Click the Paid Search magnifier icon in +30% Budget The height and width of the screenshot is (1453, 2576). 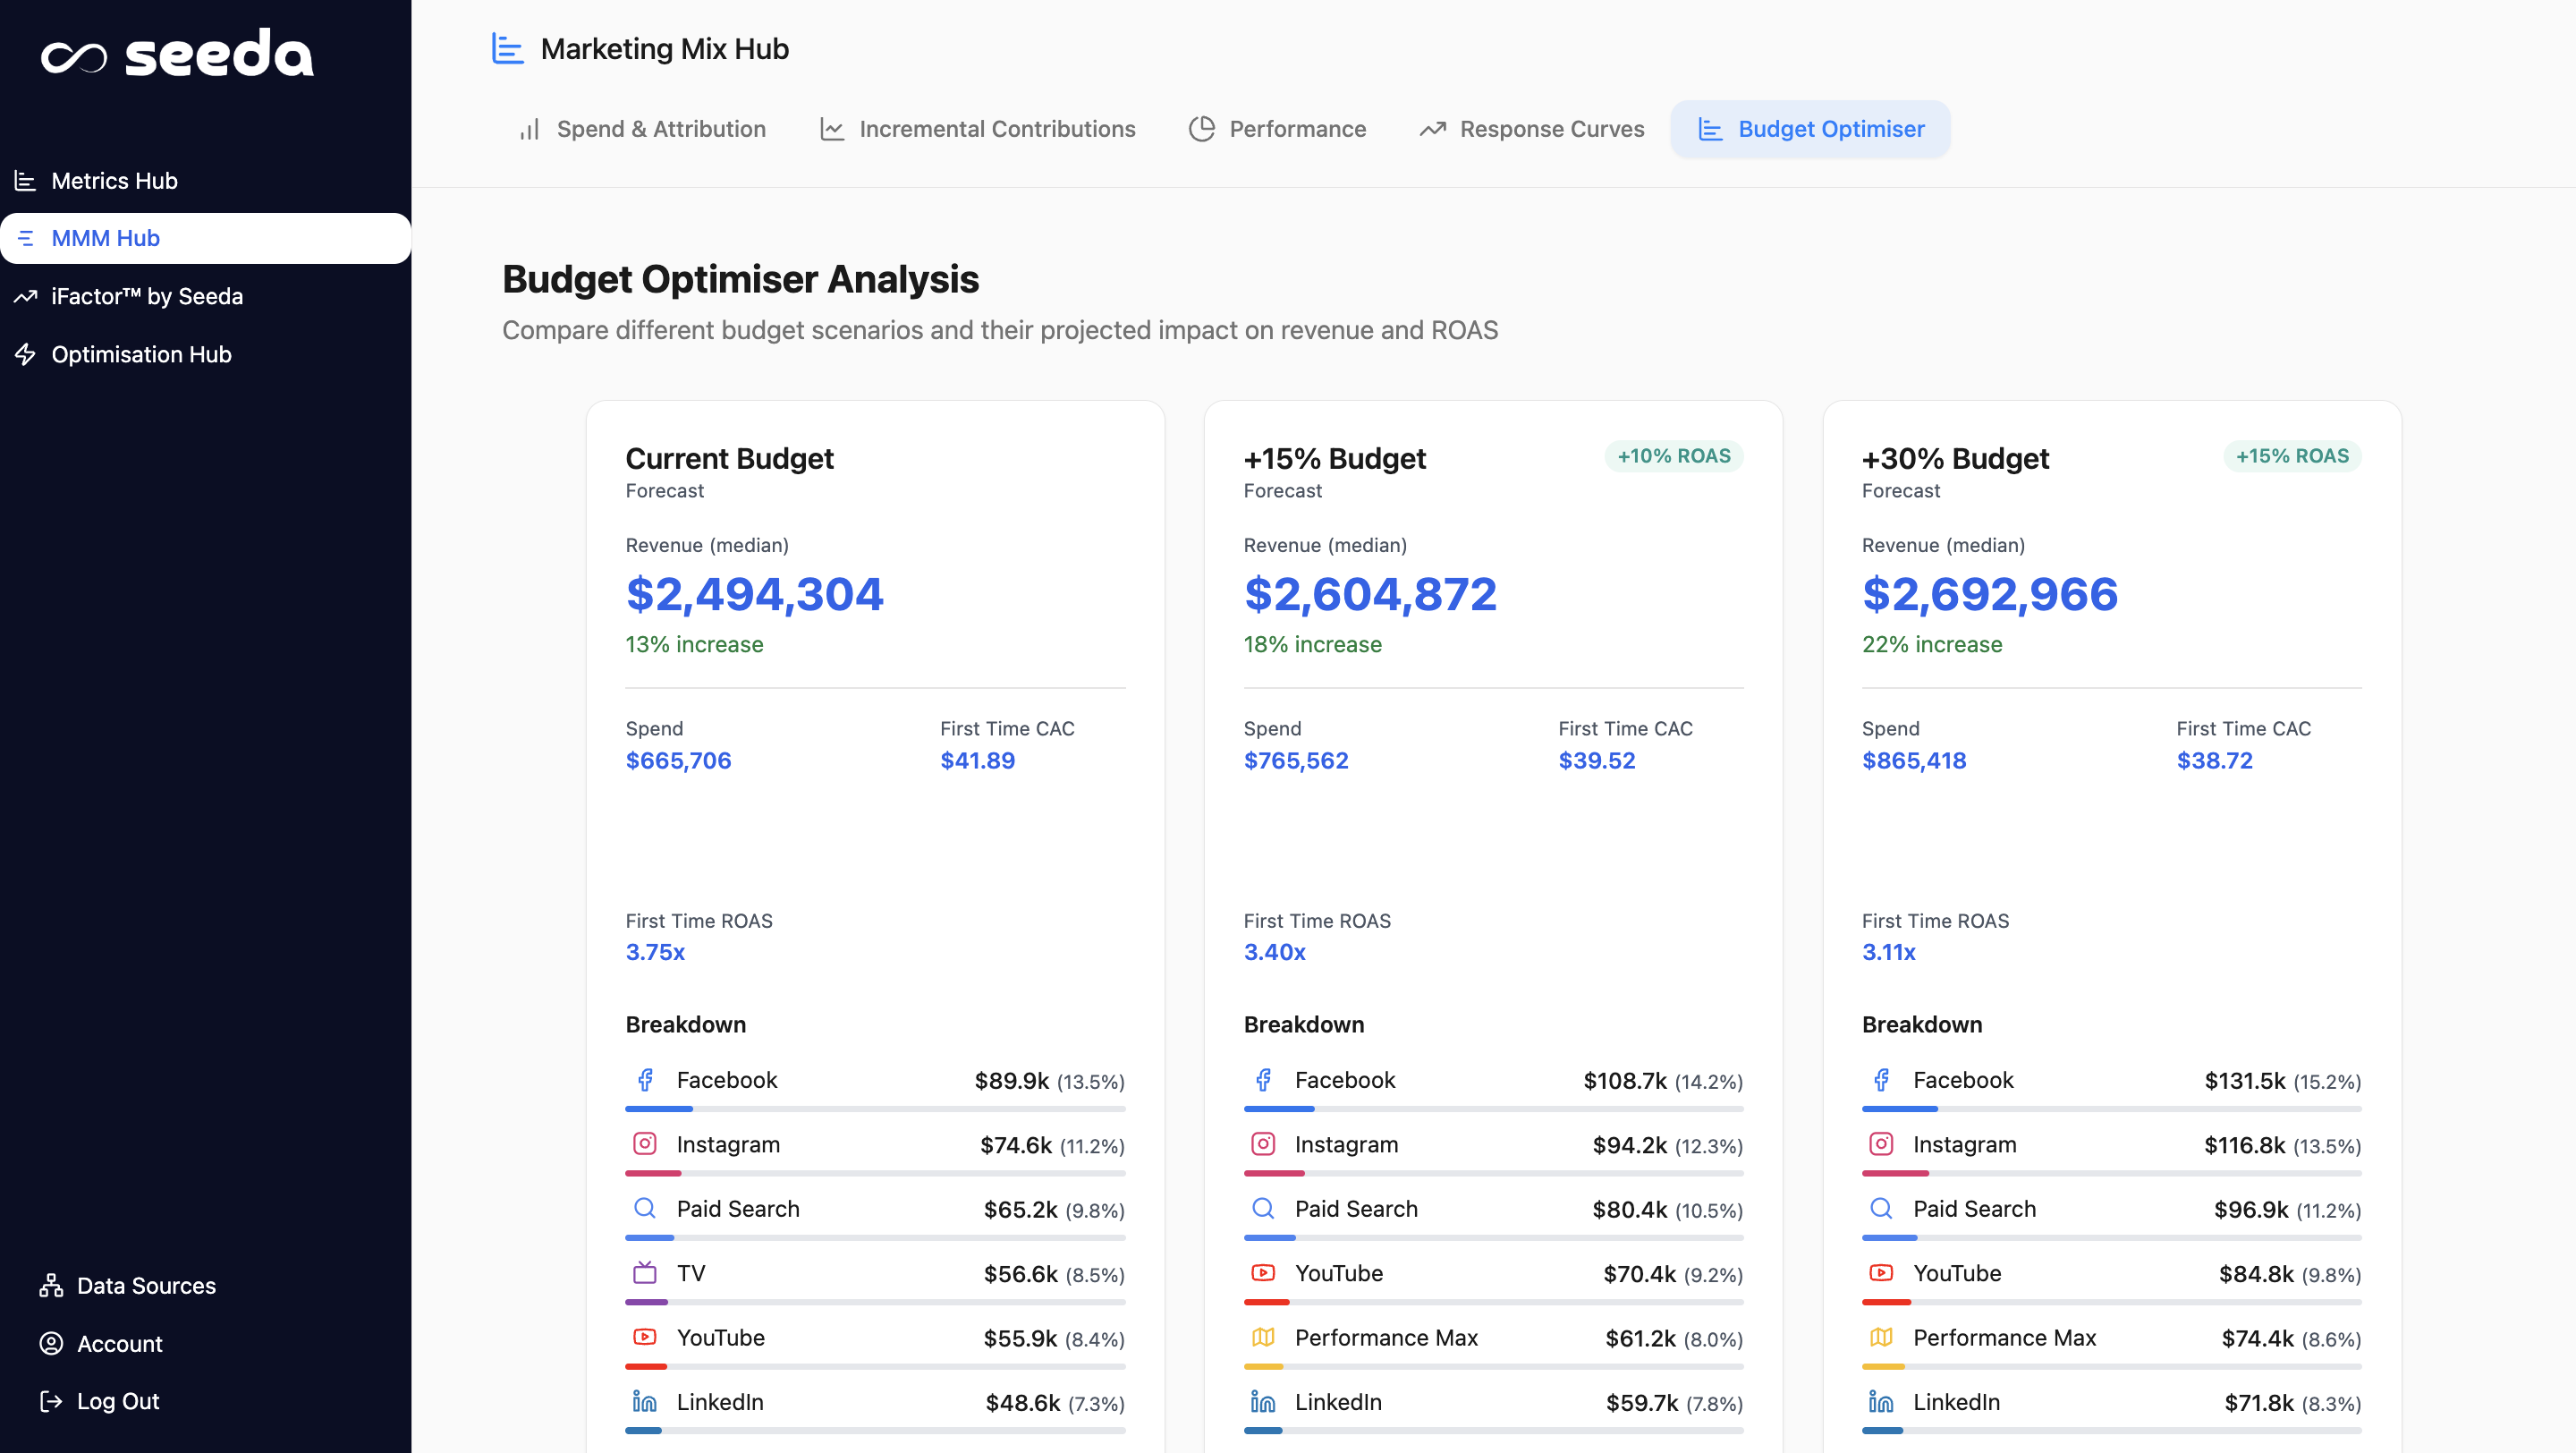1881,1208
